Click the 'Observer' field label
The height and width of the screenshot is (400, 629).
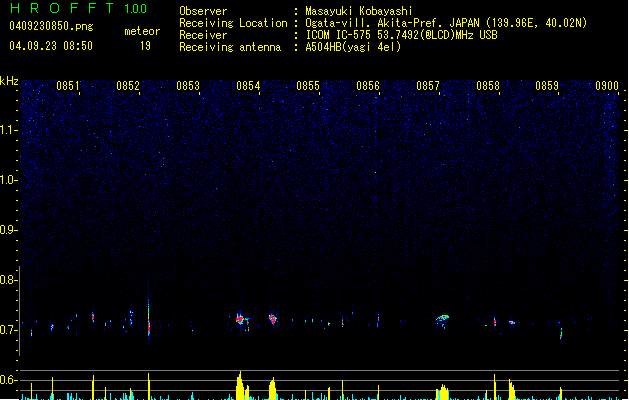tap(203, 11)
